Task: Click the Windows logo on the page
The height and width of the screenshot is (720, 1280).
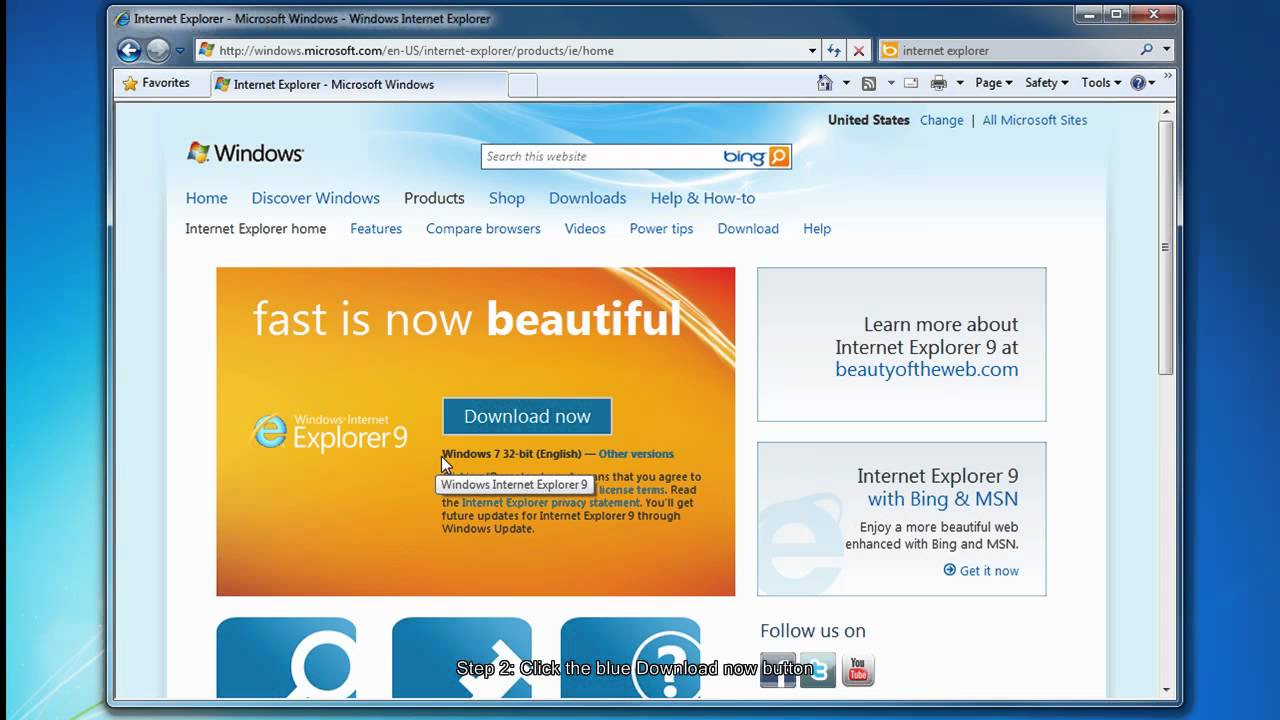Action: [245, 153]
